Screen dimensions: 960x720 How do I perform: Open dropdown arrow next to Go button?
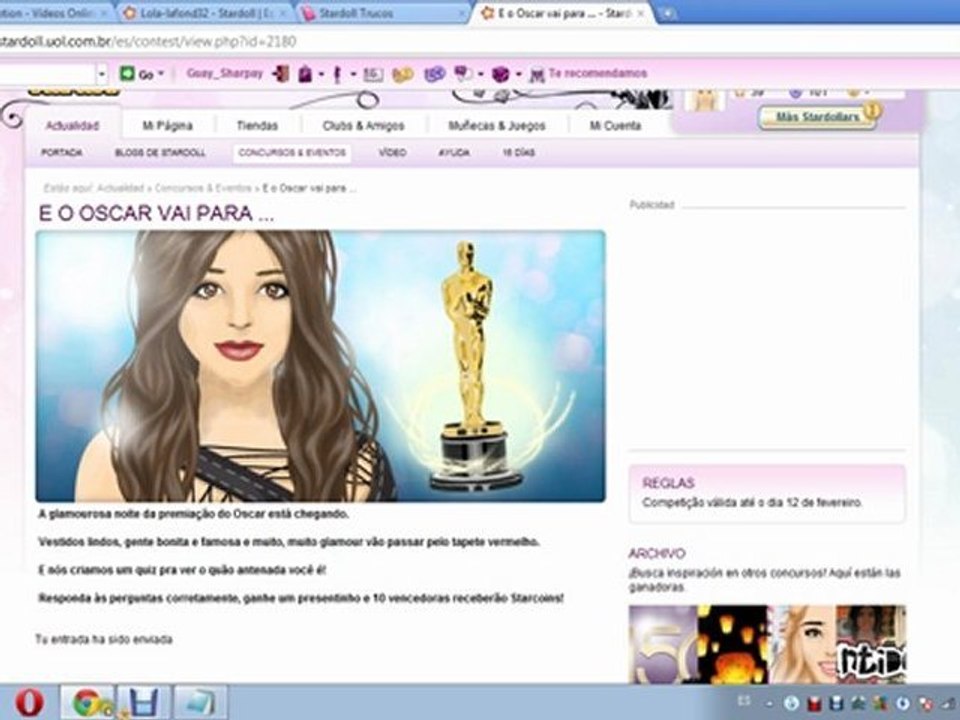(x=161, y=73)
